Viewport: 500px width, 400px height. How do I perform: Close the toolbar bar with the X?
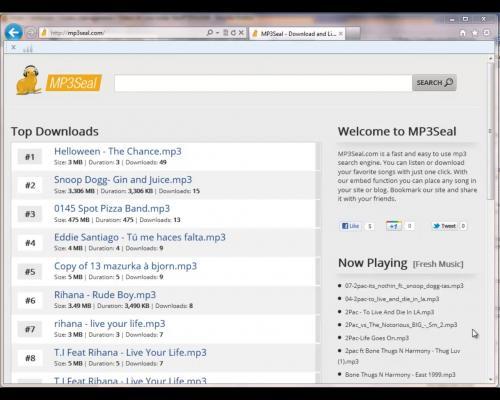(x=14, y=47)
